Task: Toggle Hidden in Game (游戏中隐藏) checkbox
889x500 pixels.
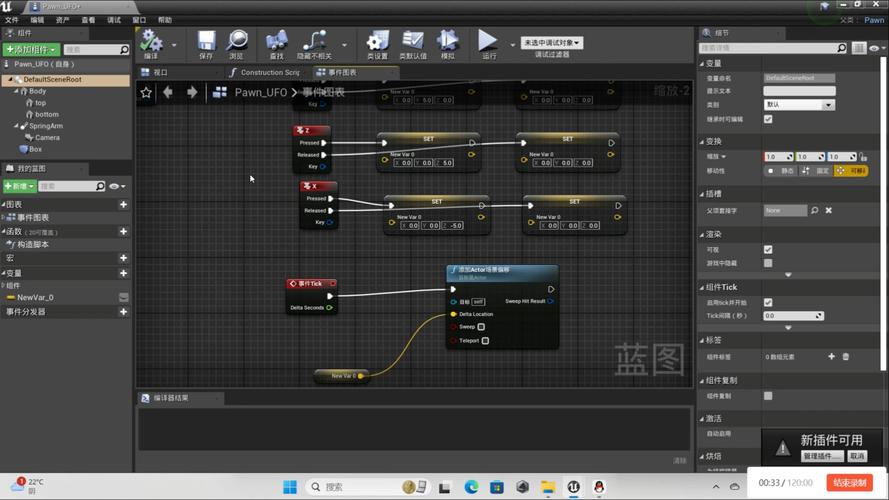Action: click(768, 263)
